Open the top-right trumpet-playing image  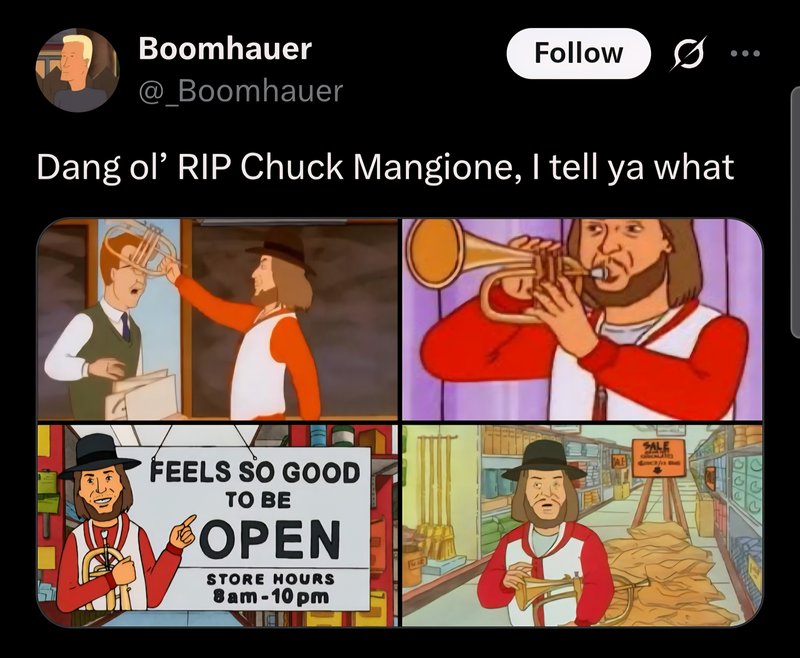point(582,319)
